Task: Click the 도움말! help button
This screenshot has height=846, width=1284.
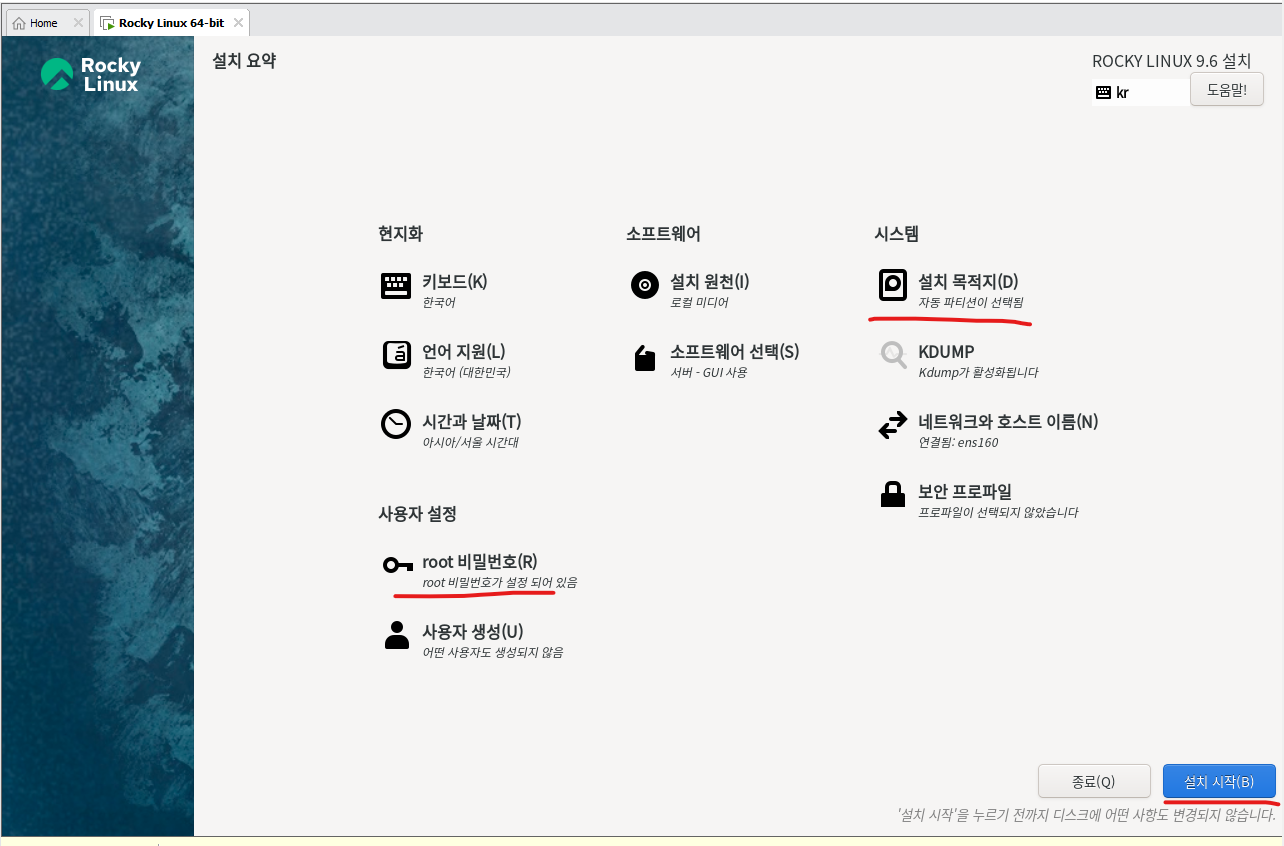Action: (1227, 89)
